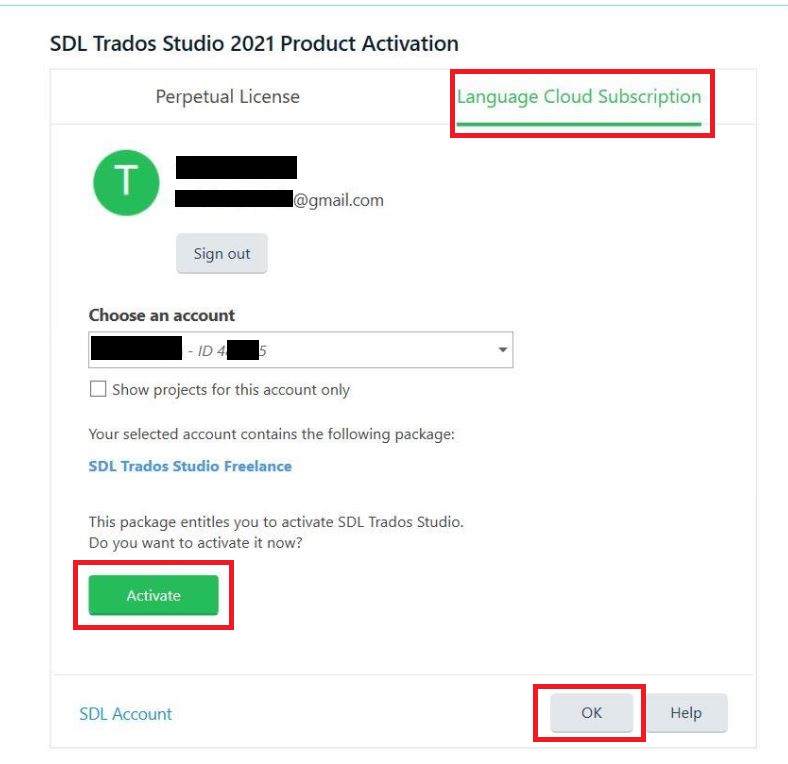Switch to the Perpetual License tab

[x=227, y=97]
